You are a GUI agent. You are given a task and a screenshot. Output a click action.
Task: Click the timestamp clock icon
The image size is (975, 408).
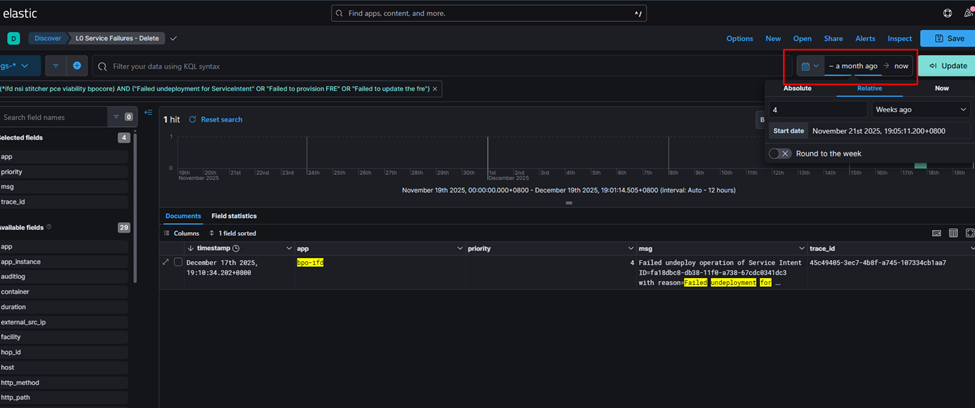(236, 248)
